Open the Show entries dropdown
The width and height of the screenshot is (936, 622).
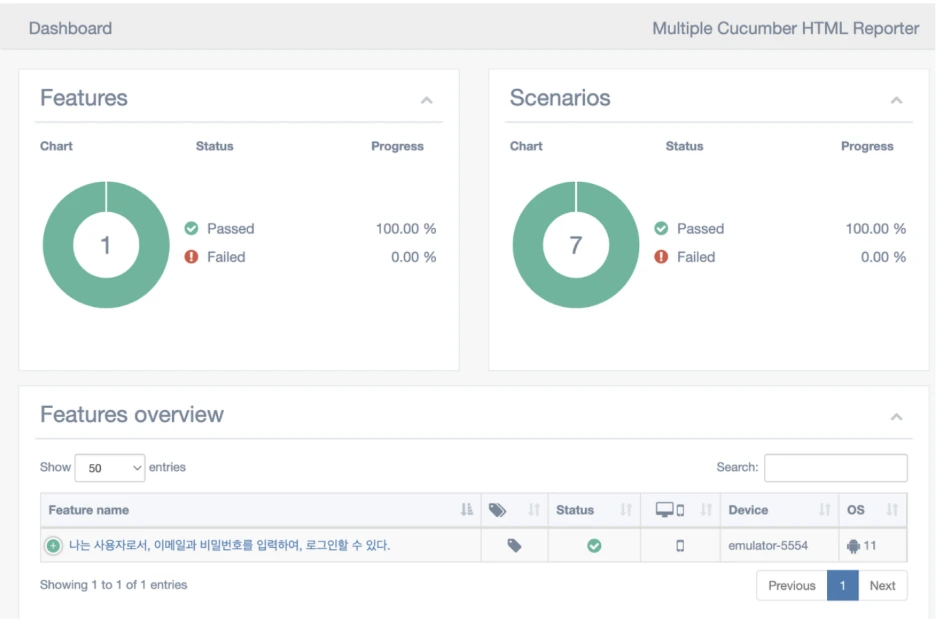click(x=110, y=468)
